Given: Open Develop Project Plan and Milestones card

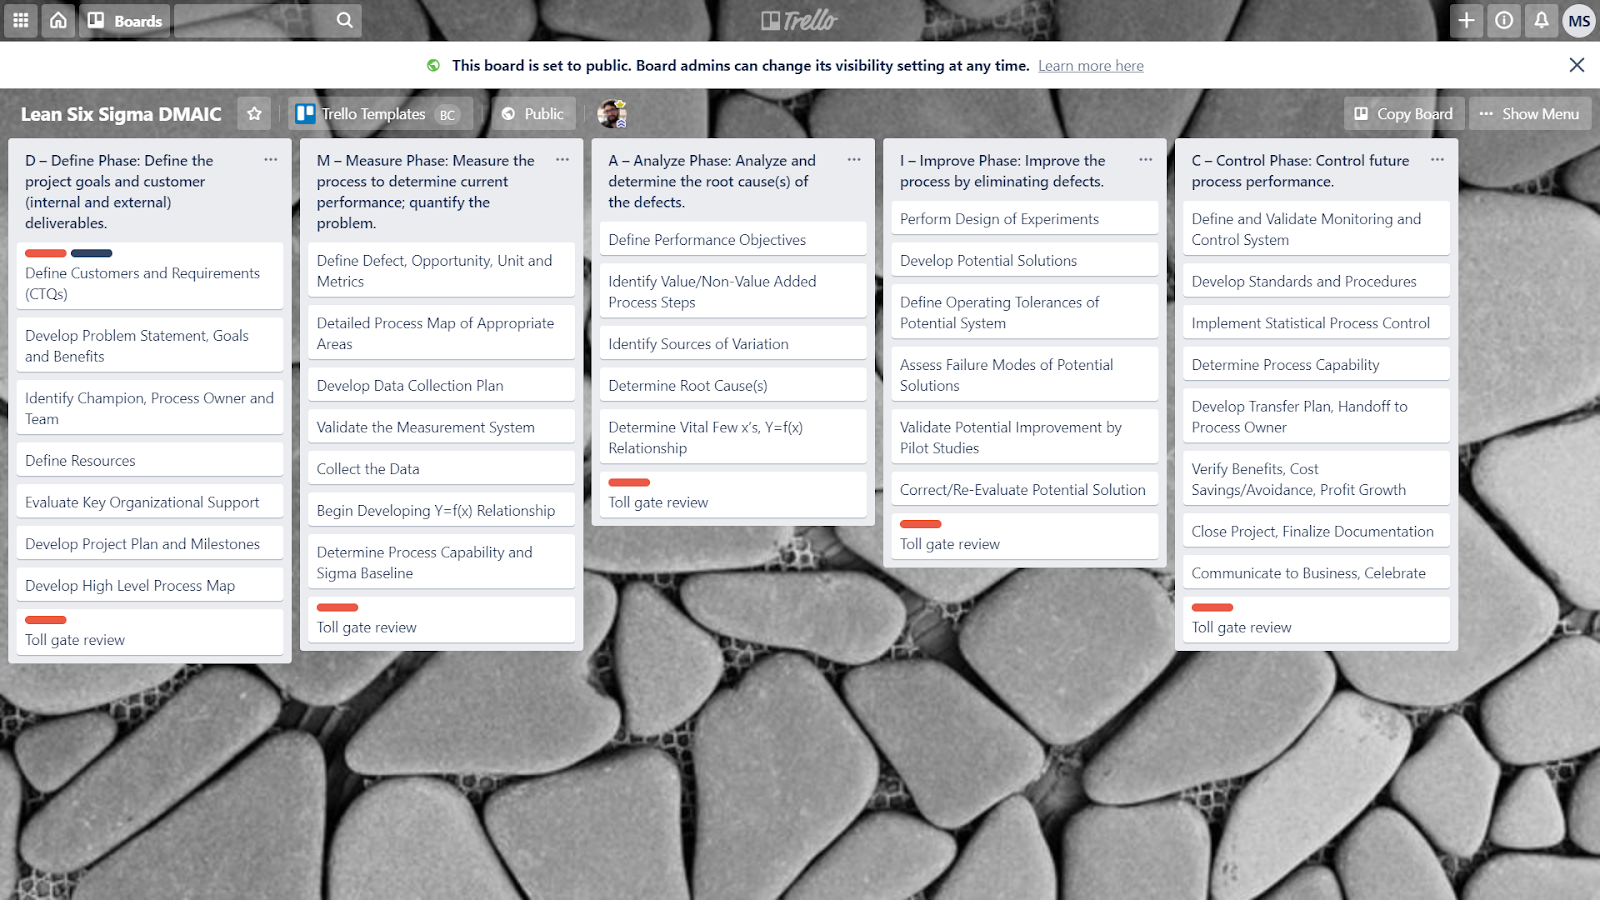Looking at the screenshot, I should [x=150, y=544].
